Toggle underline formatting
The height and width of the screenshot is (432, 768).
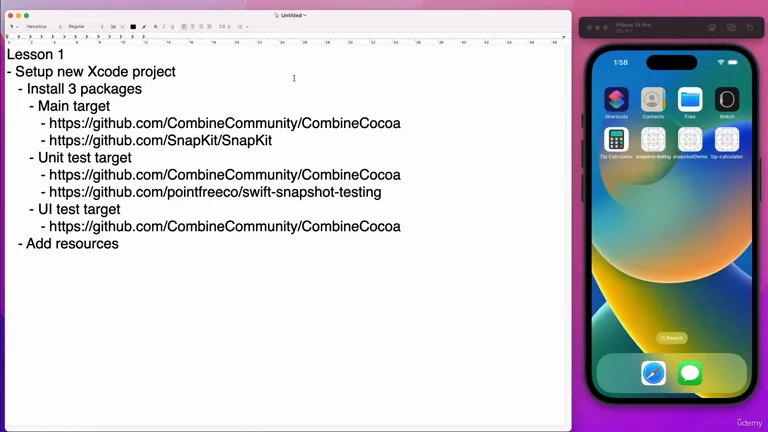[x=172, y=27]
